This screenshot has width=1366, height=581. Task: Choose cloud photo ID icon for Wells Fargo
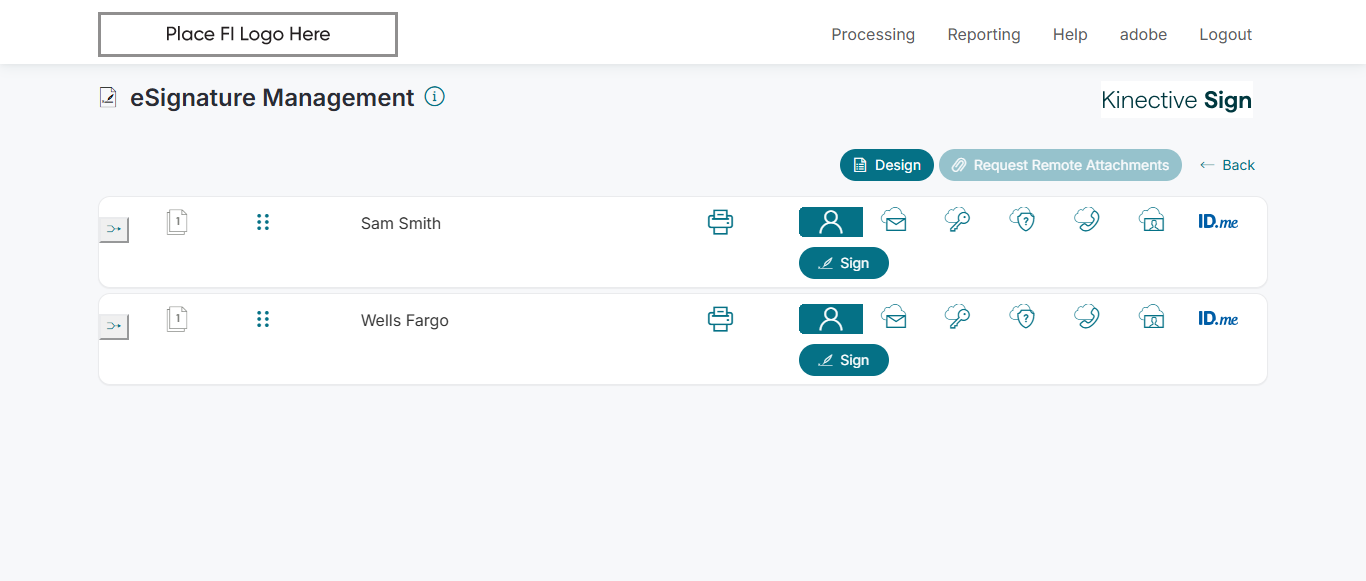tap(1152, 318)
